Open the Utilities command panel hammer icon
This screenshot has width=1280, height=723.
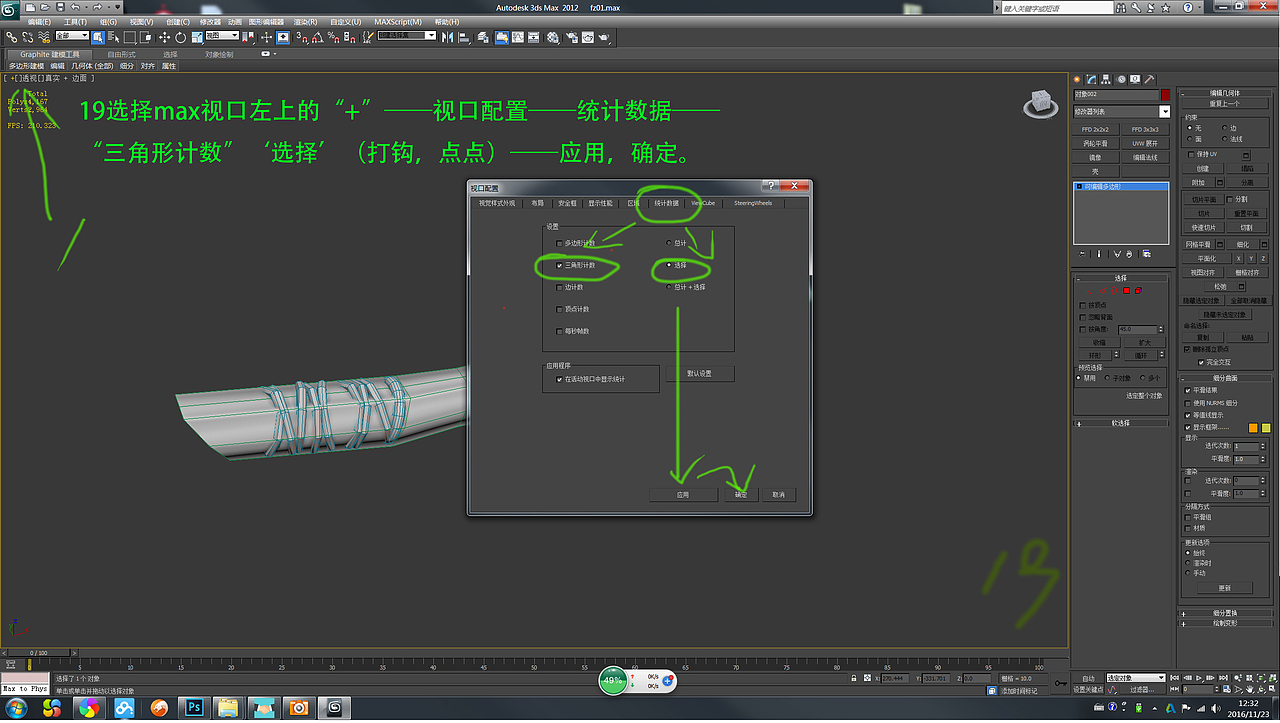point(1150,79)
